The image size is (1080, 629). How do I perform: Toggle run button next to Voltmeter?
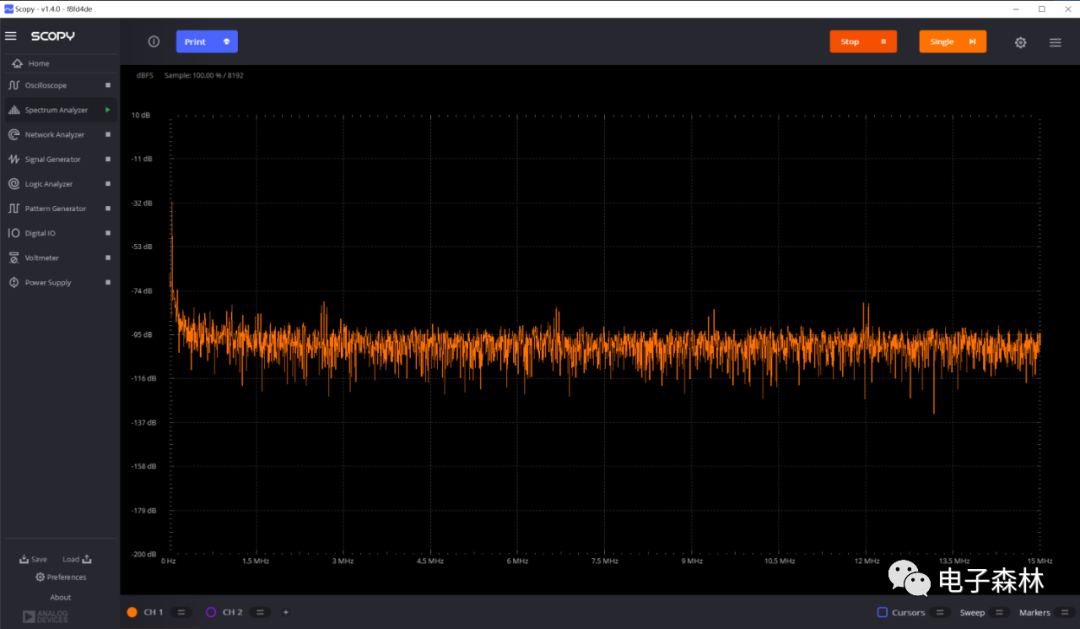tap(108, 258)
